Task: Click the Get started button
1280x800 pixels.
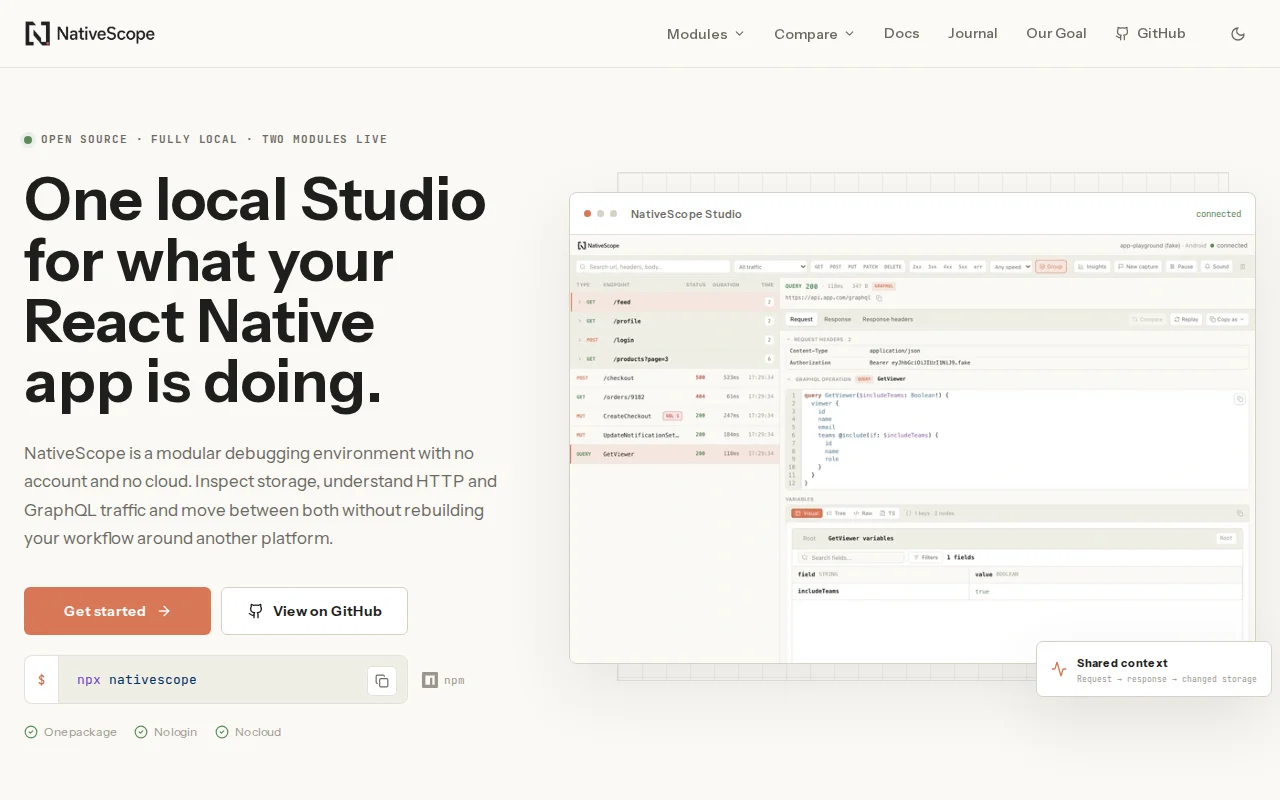Action: pos(117,611)
